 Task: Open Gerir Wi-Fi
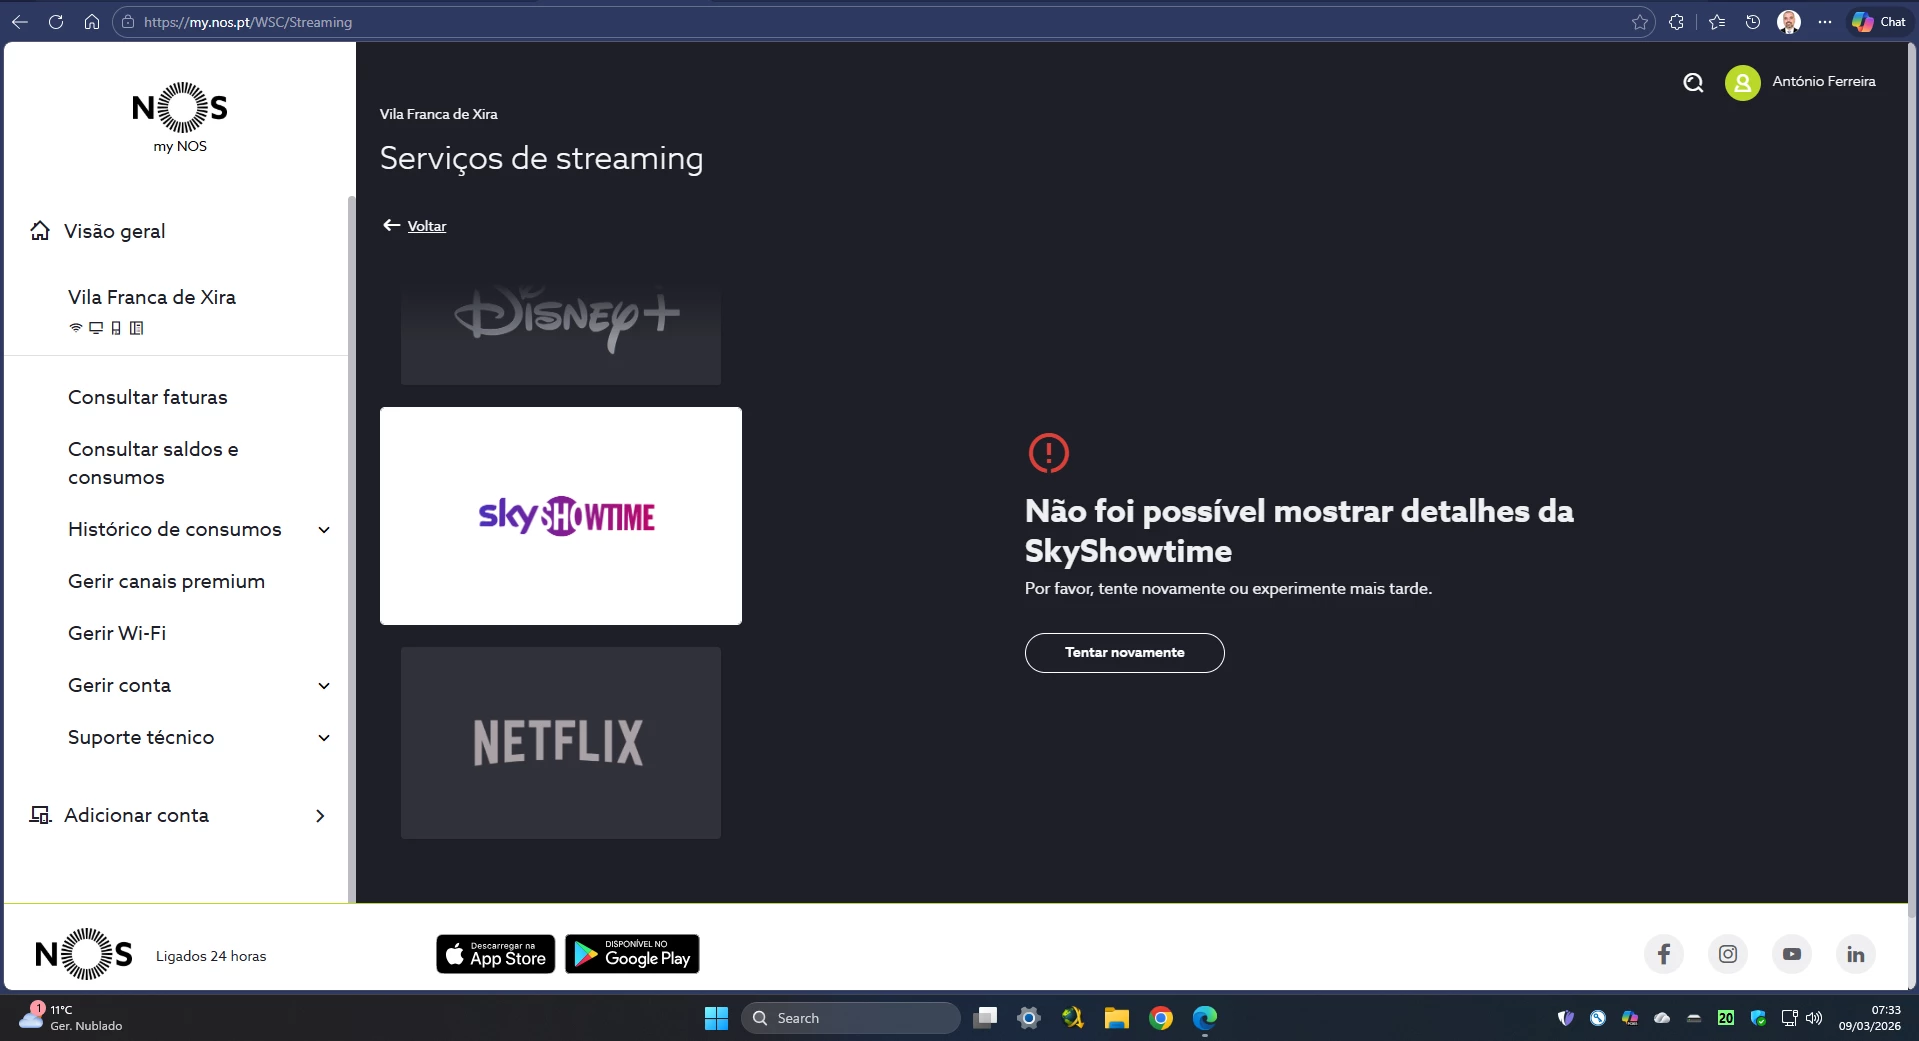117,633
